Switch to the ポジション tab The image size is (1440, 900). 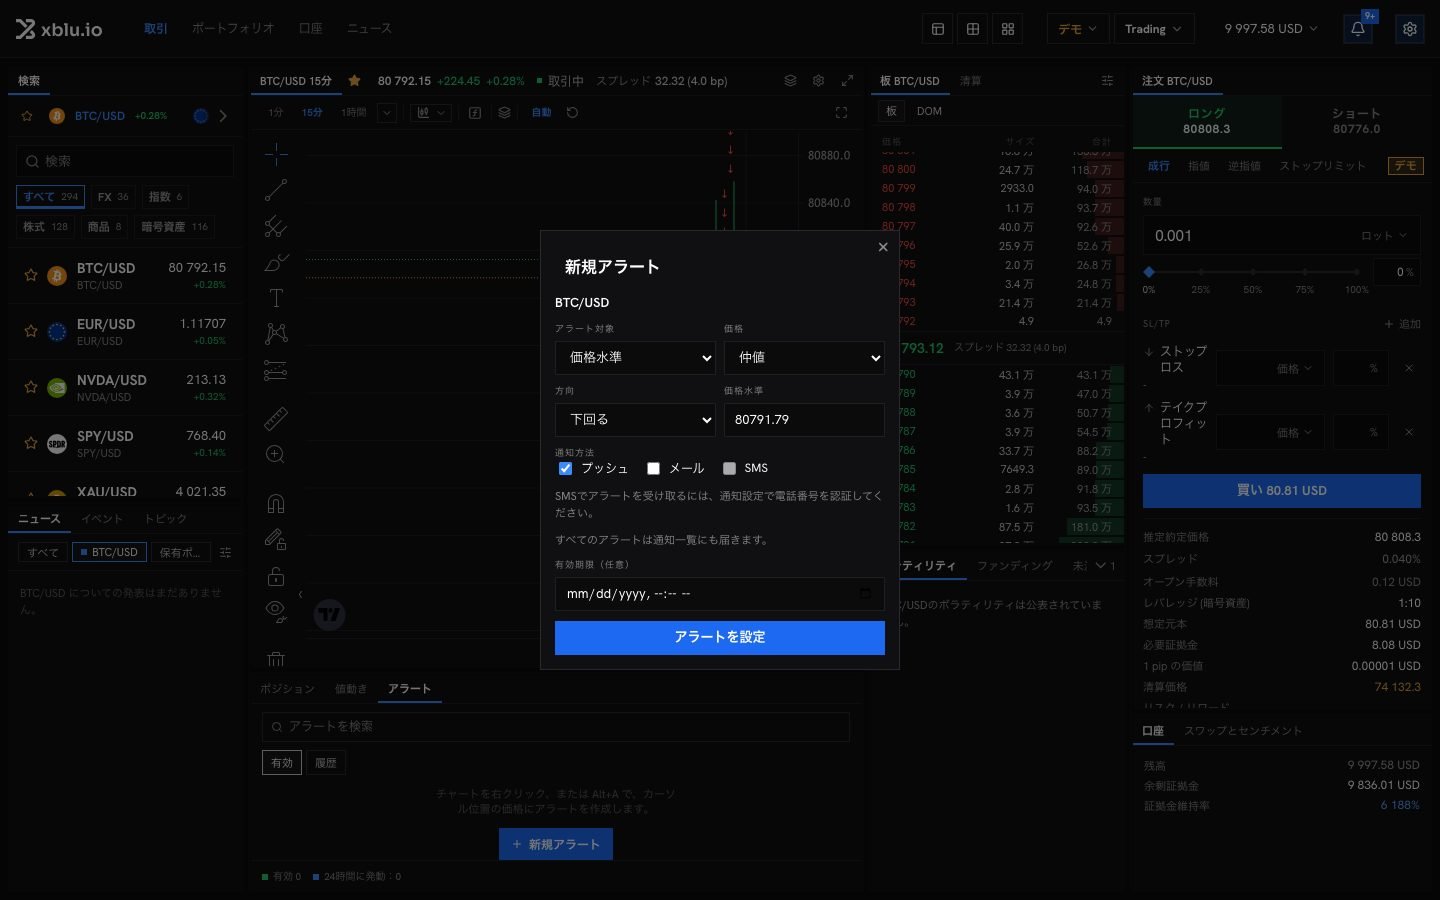point(287,689)
